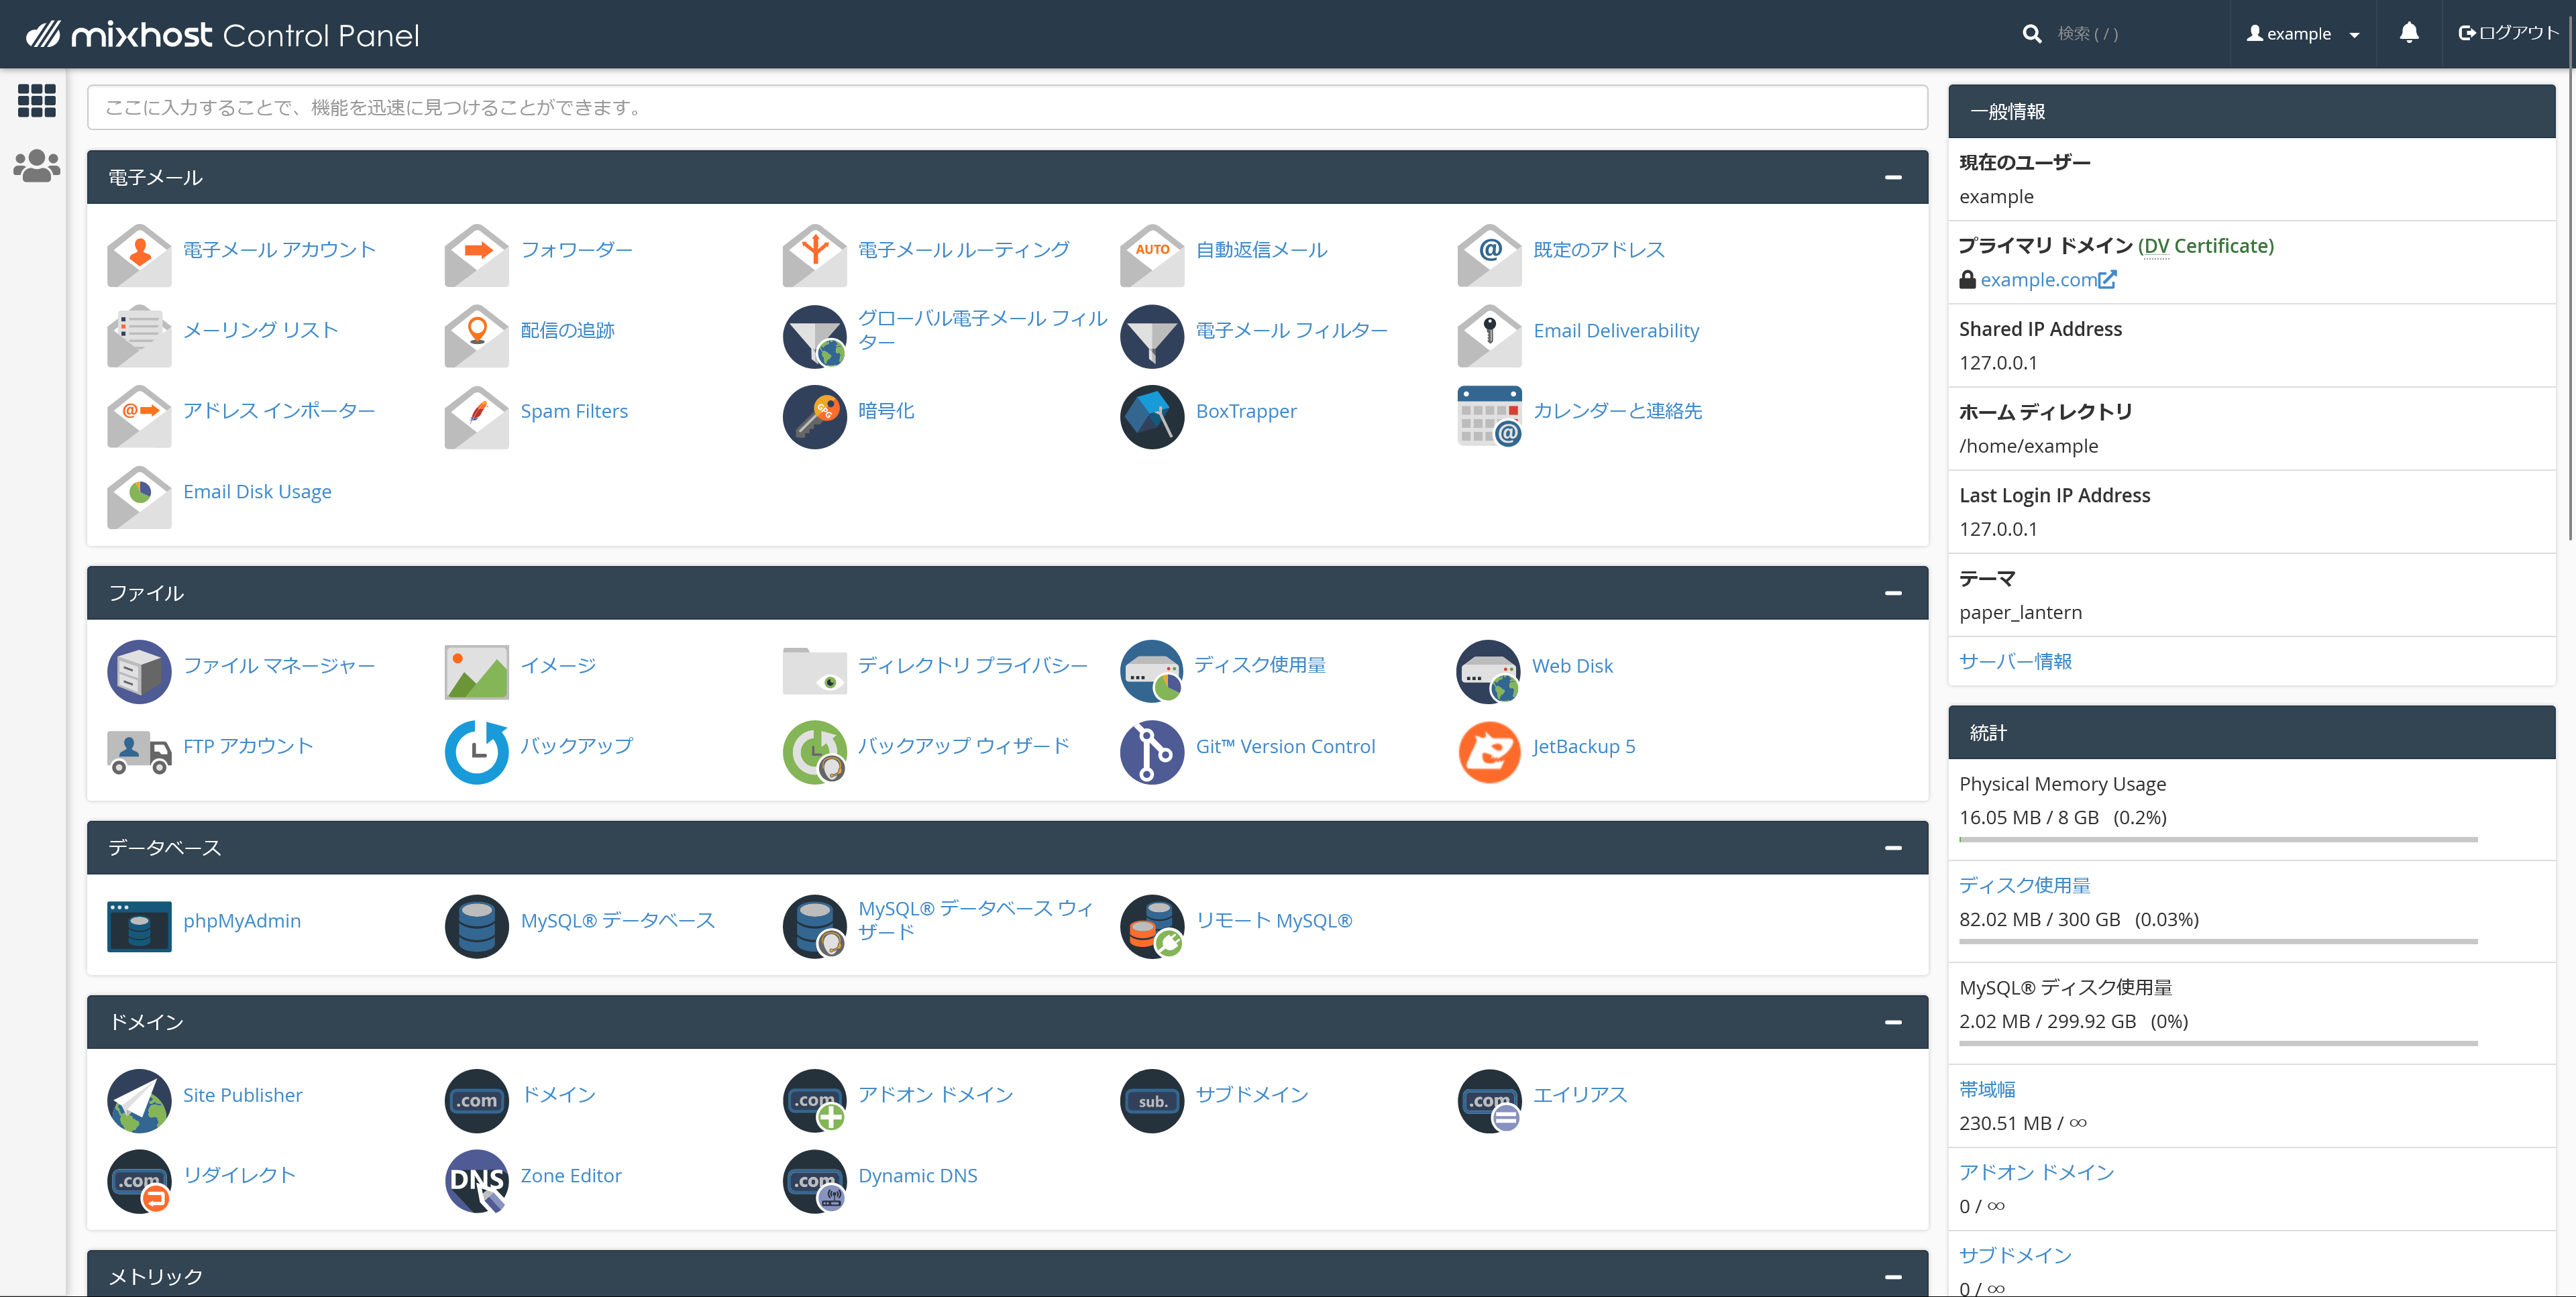Open the example.com domain link
This screenshot has height=1297, width=2576.
coord(2043,280)
